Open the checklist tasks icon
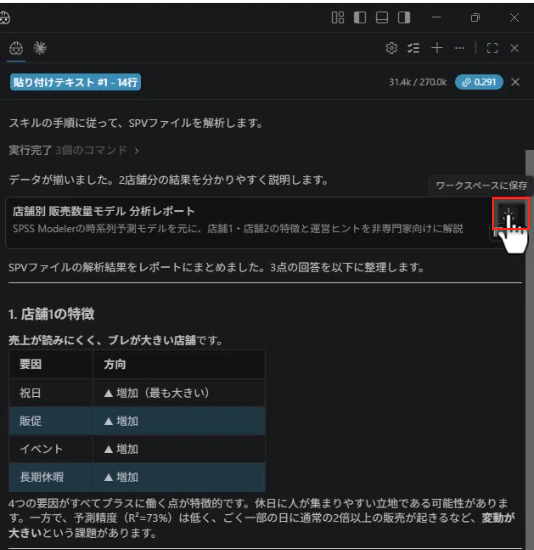This screenshot has width=534, height=550. pos(414,48)
